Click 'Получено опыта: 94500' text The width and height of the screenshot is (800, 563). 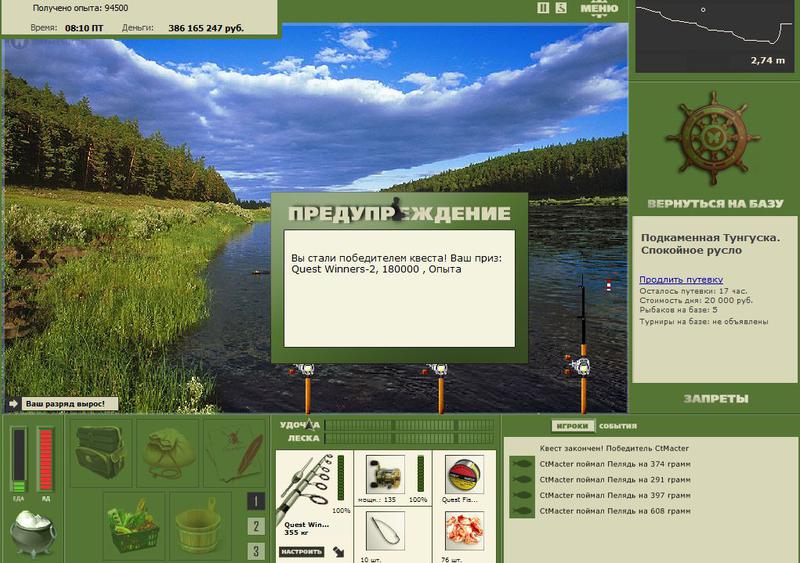[x=80, y=8]
